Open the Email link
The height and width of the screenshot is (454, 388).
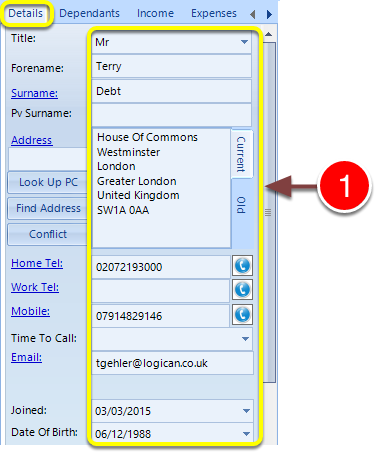pos(26,357)
